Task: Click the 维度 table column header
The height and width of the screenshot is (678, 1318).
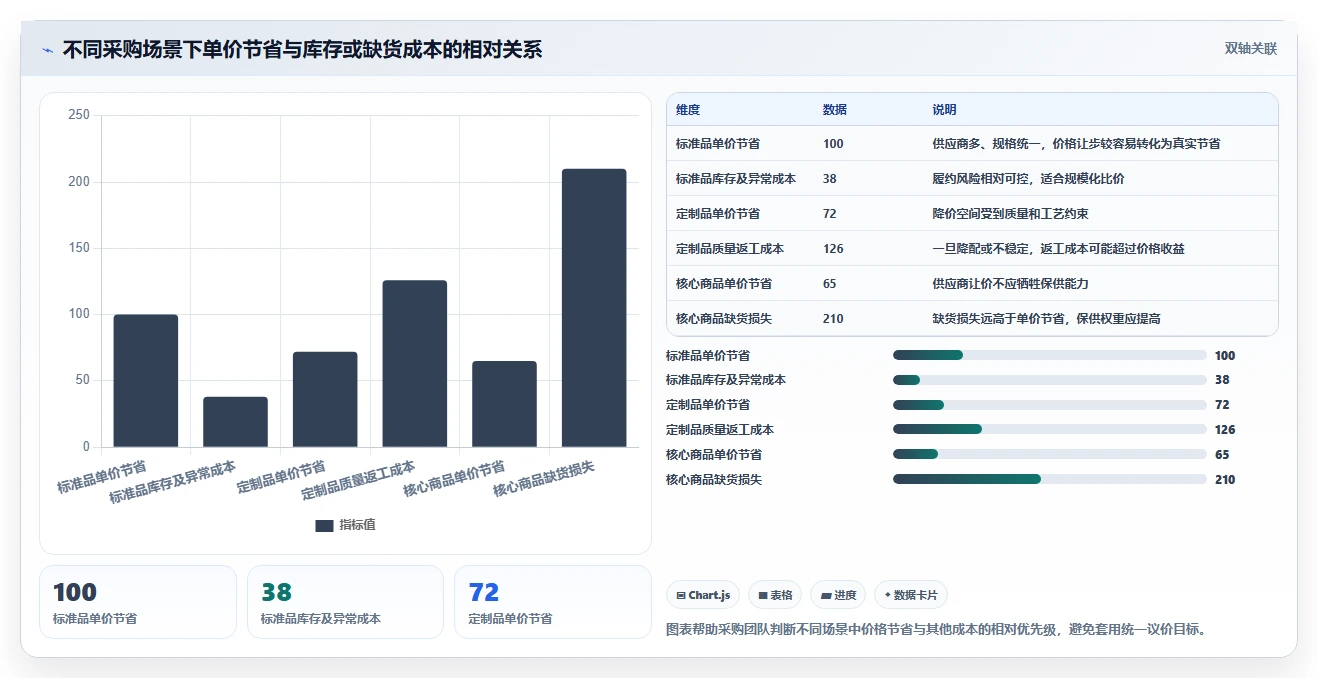Action: 688,110
